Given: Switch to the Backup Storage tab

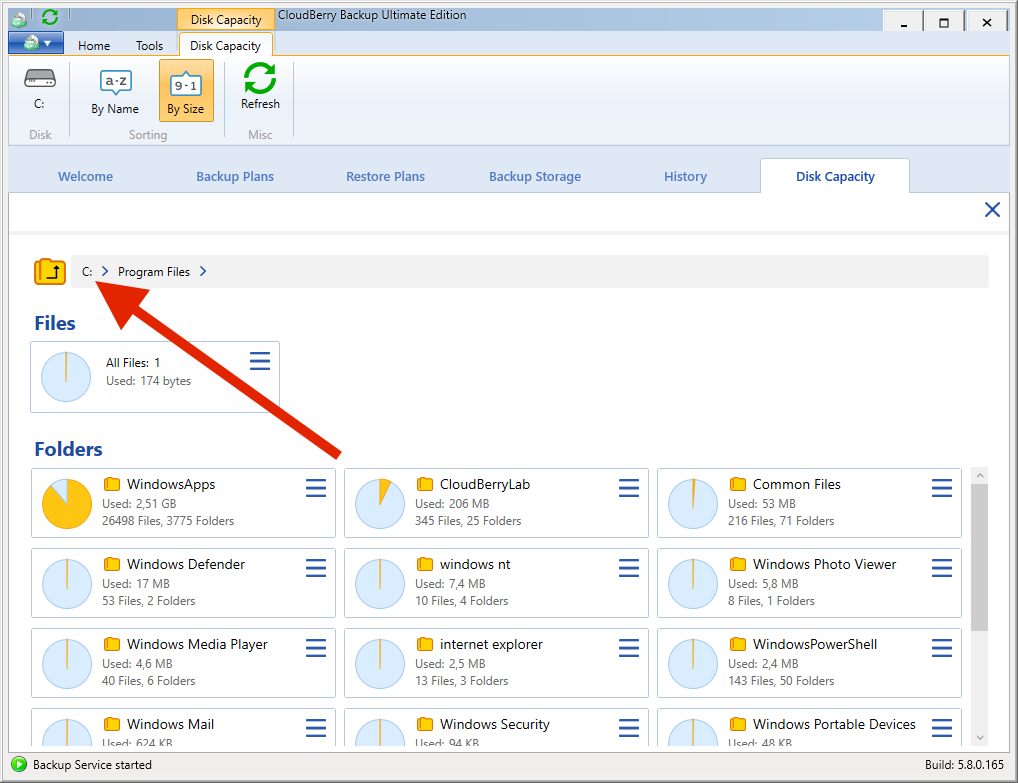Looking at the screenshot, I should point(535,177).
